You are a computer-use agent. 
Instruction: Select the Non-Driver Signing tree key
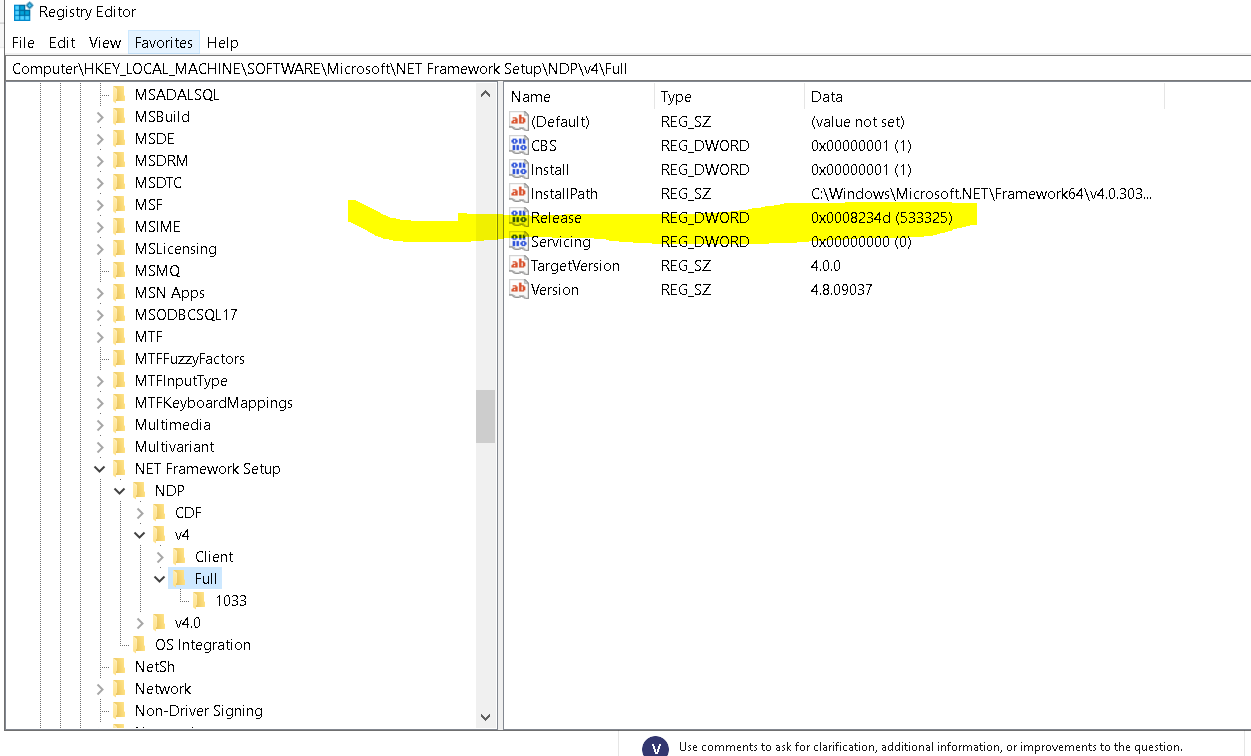pos(199,710)
